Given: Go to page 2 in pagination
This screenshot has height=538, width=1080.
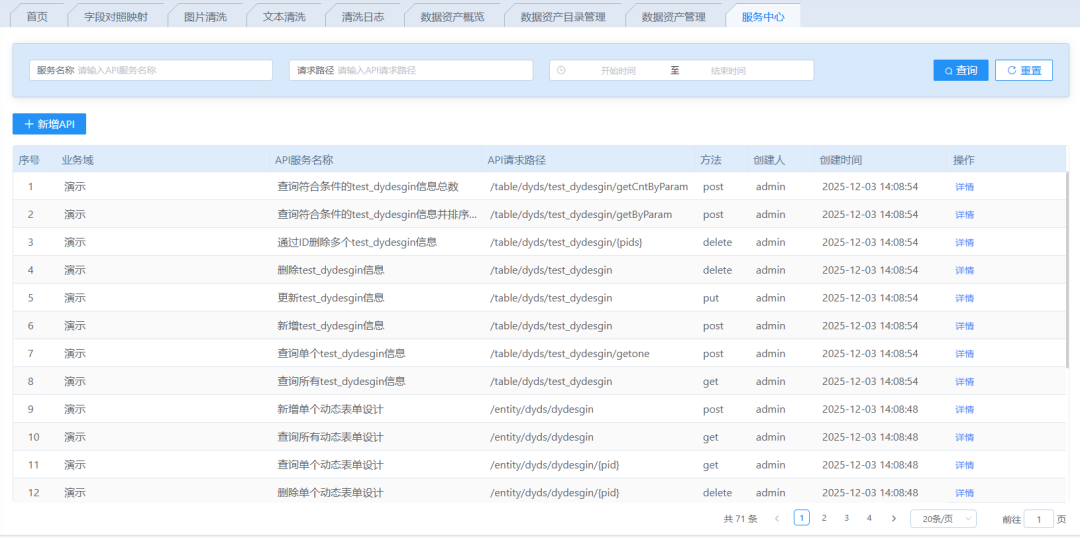Looking at the screenshot, I should (824, 518).
